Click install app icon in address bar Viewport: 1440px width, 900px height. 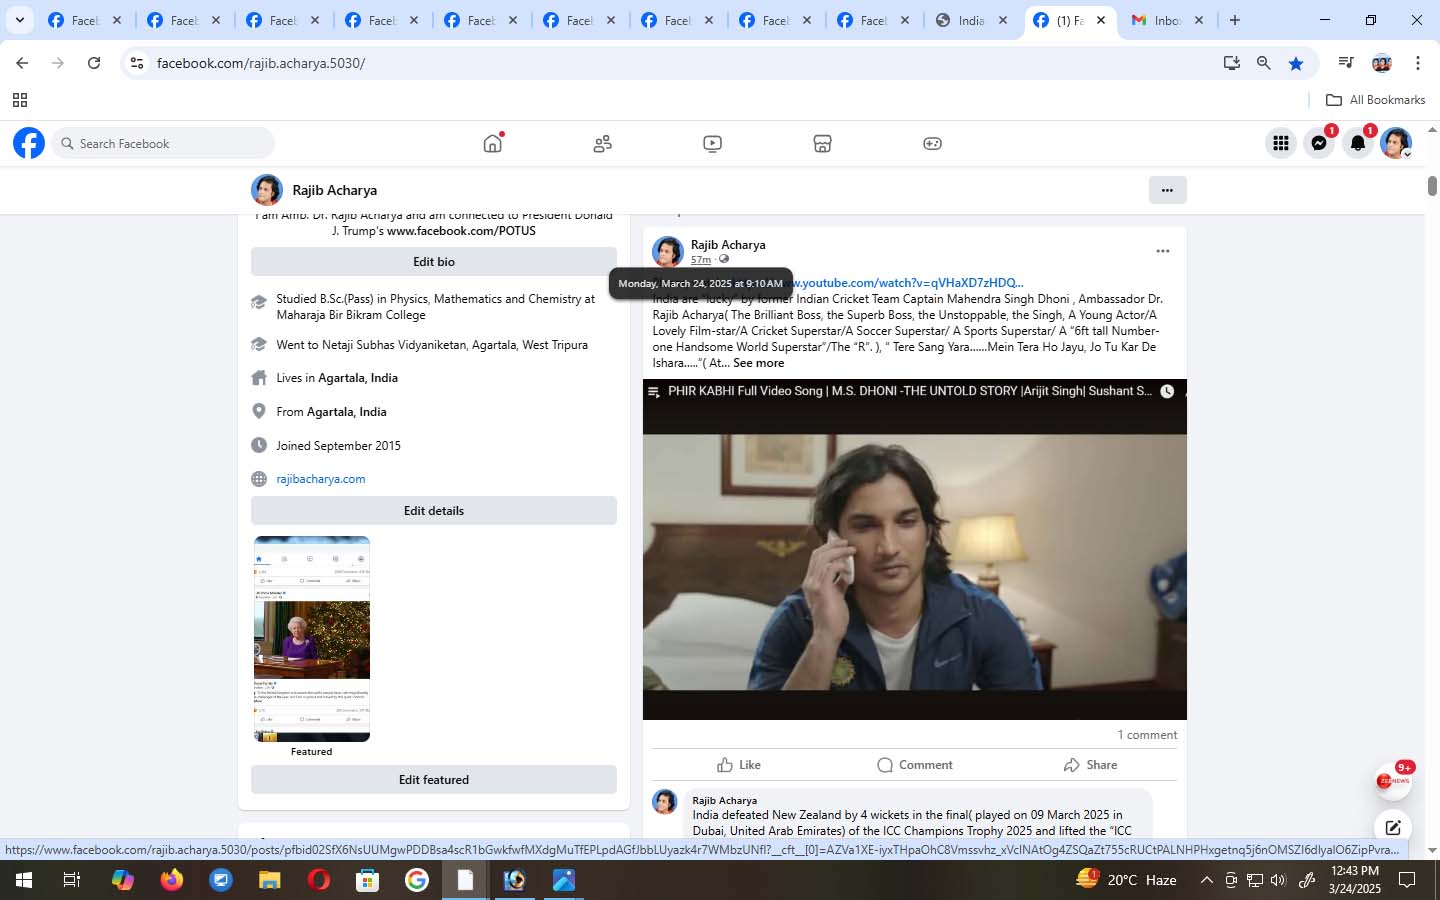point(1232,63)
